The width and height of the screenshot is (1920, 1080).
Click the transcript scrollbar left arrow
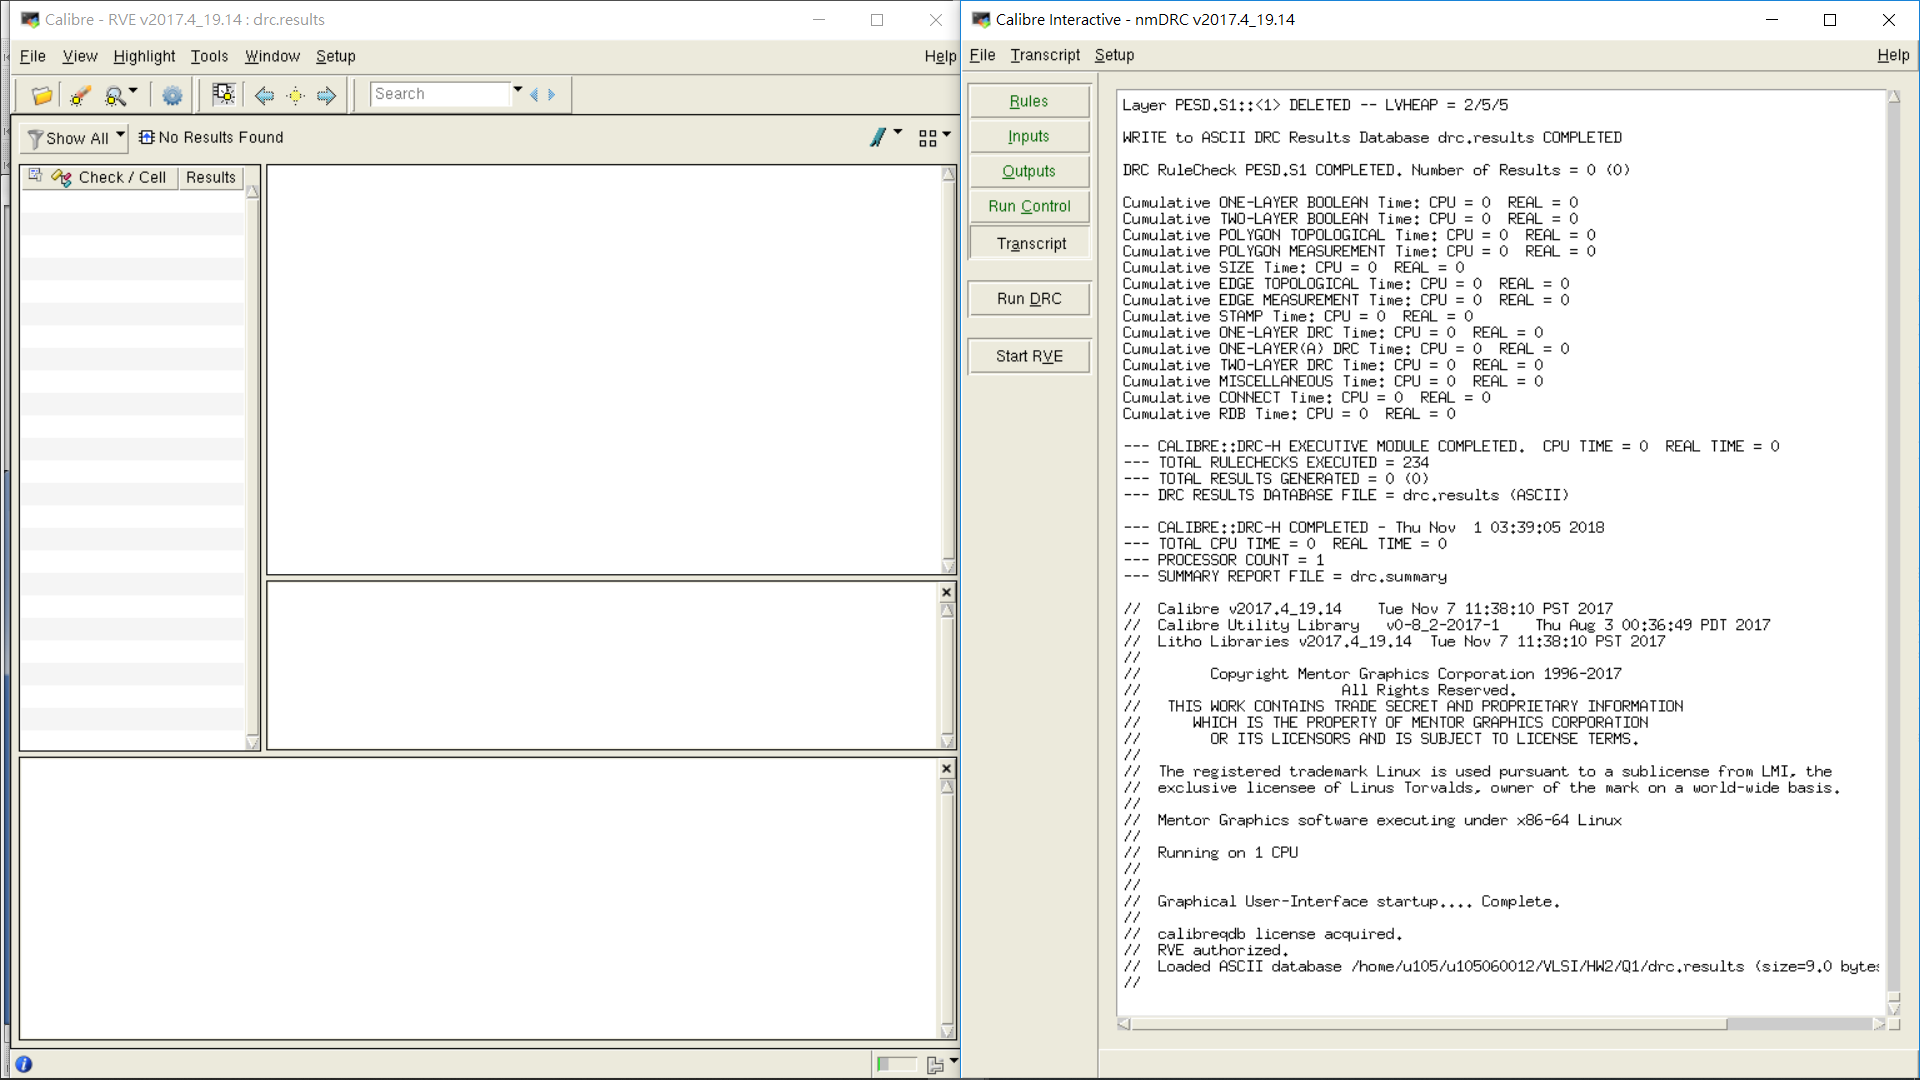(x=1123, y=1024)
